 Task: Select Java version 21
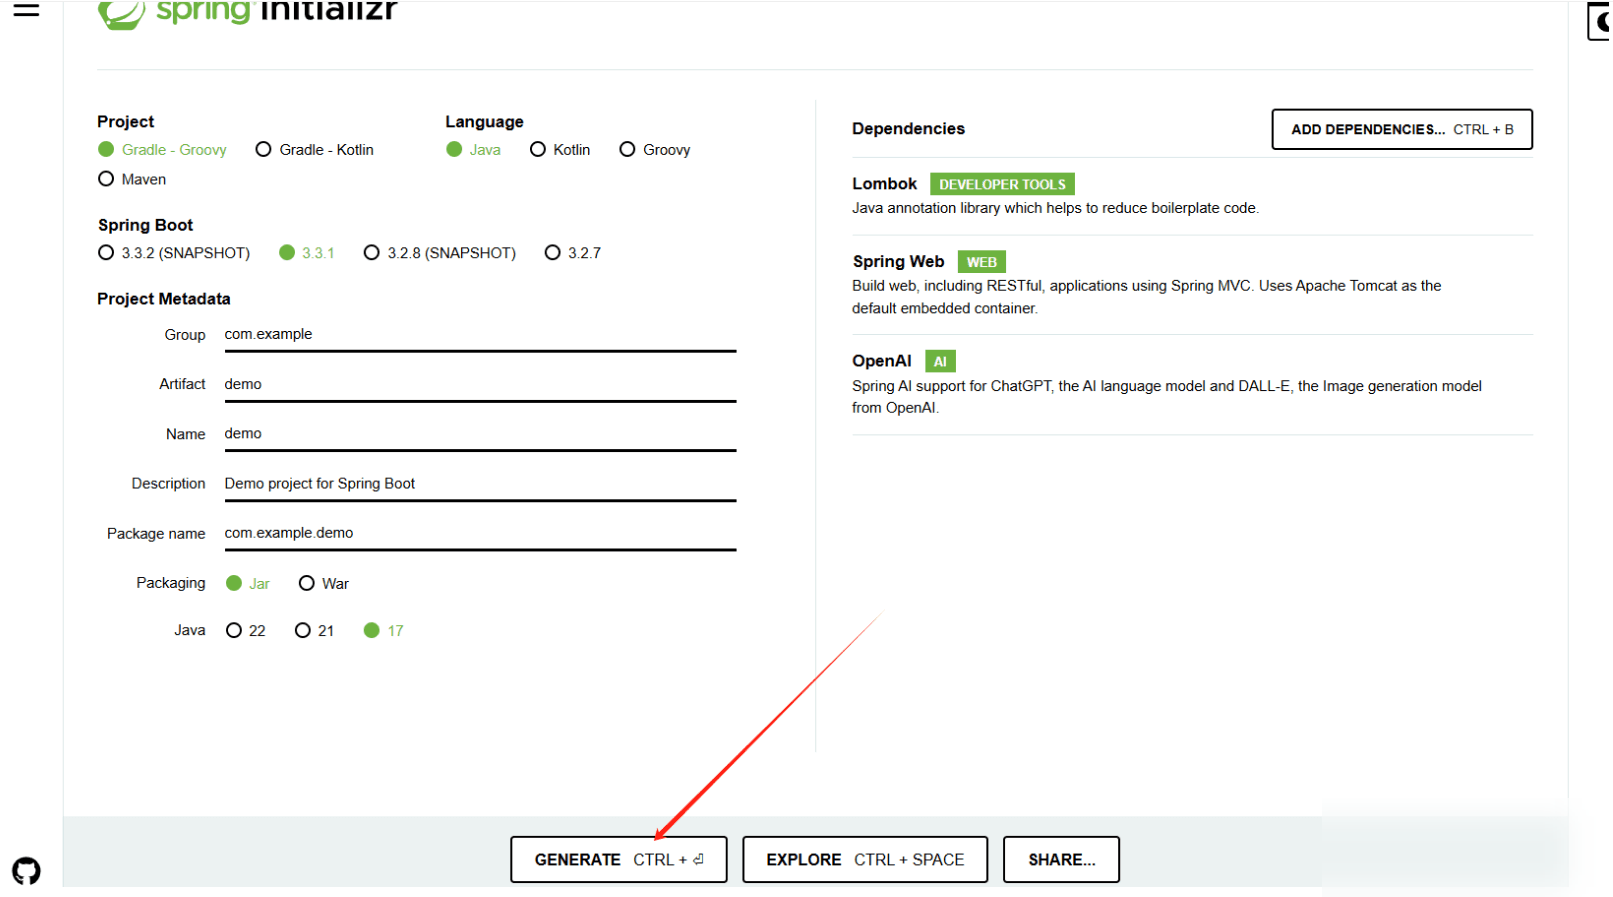314,630
